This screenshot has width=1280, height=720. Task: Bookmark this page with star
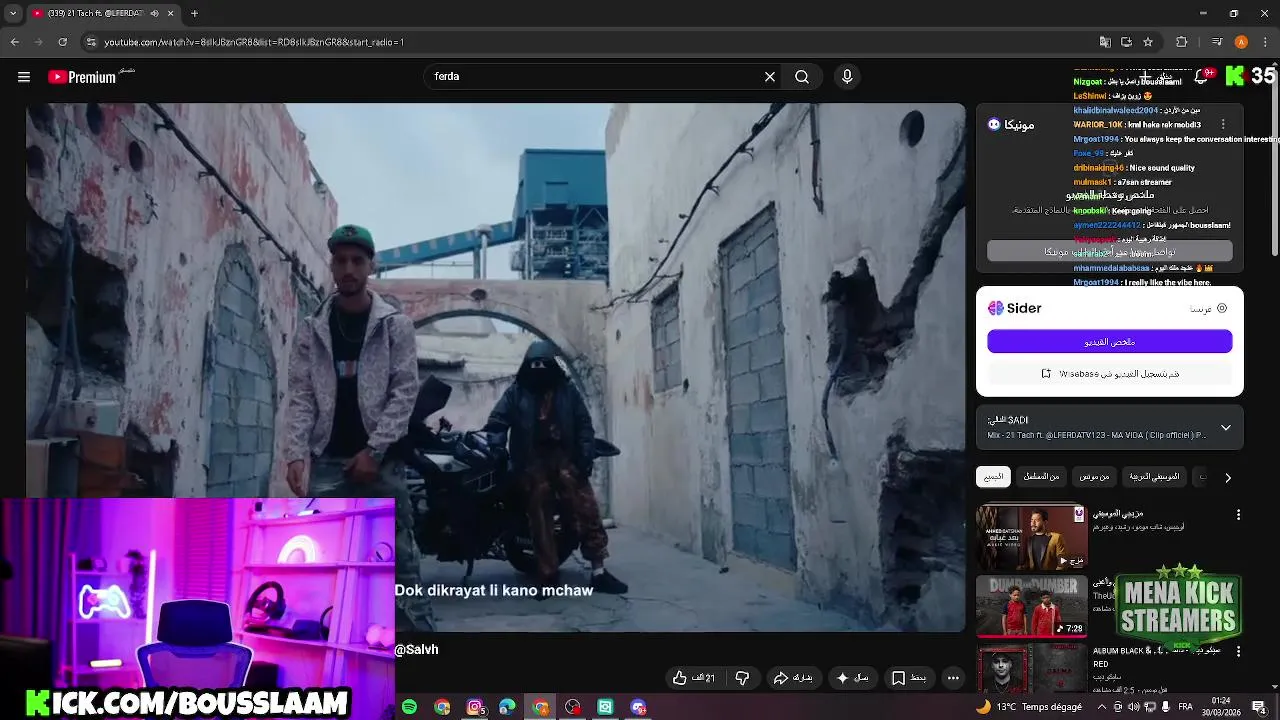(1148, 42)
